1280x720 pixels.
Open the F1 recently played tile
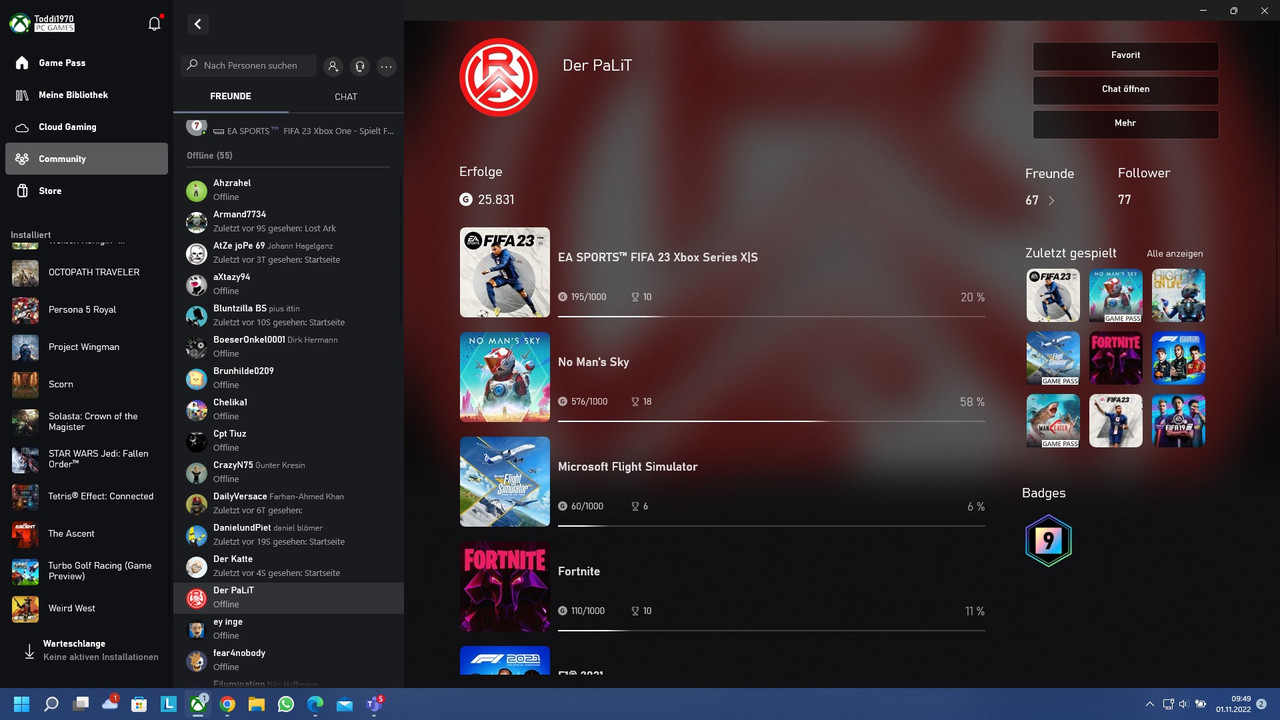coord(1178,358)
